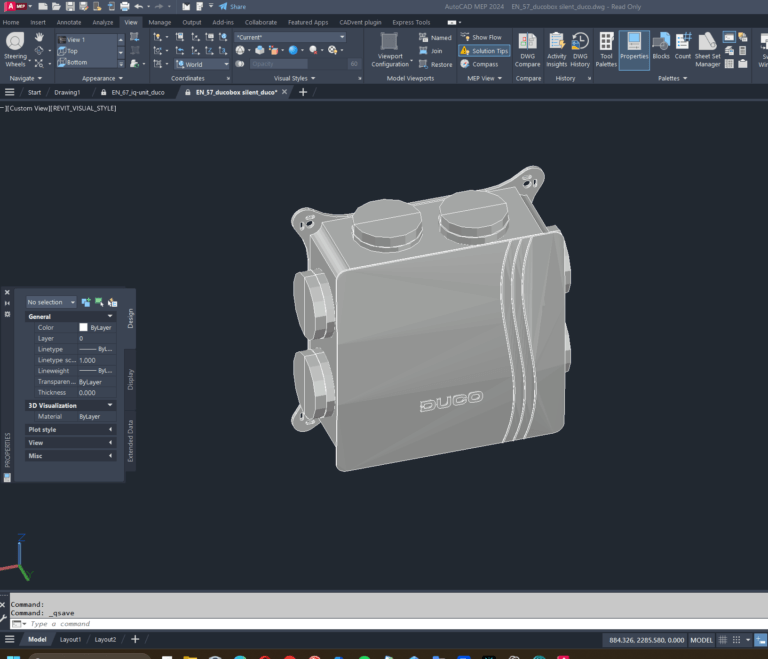Click the Color ByLayer white swatch
Viewport: 768px width, 659px height.
[83, 327]
